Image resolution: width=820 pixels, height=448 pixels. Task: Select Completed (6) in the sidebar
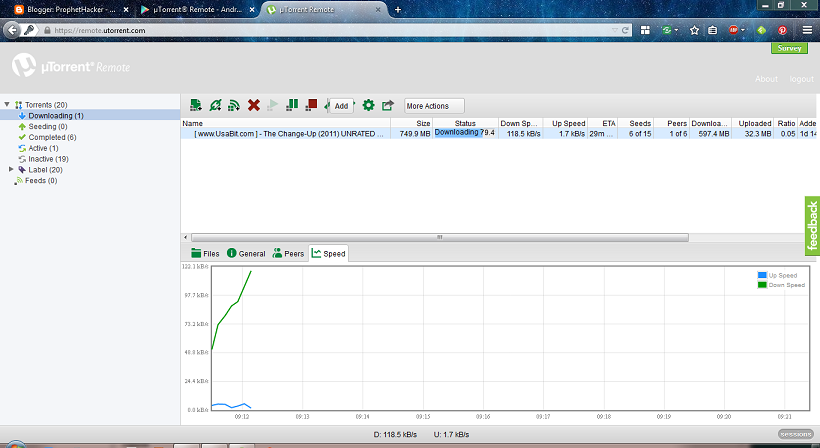tap(52, 137)
